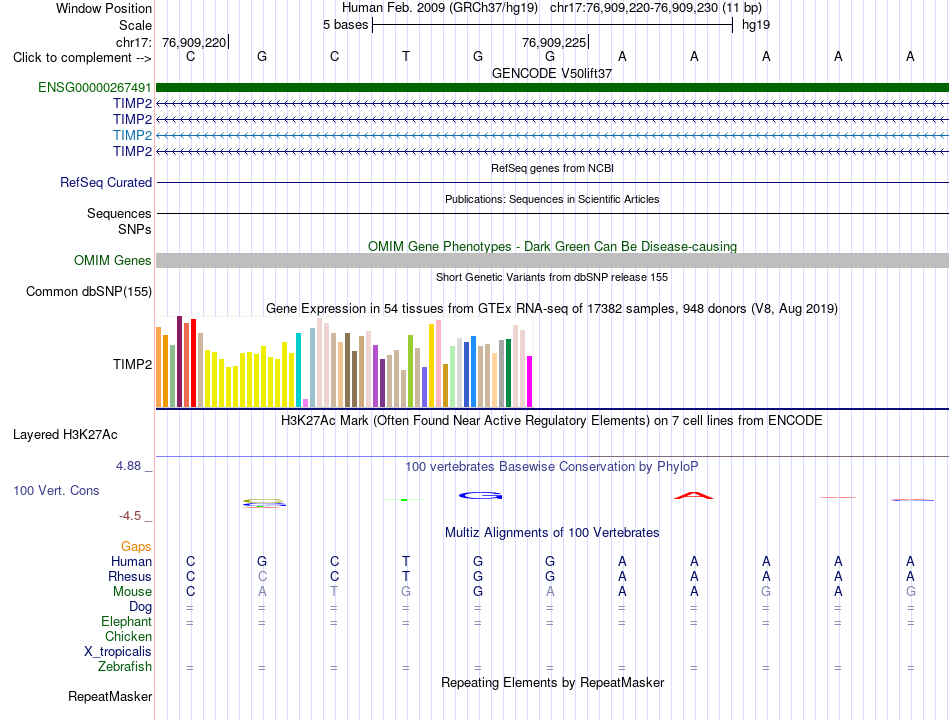The width and height of the screenshot is (950, 720).
Task: Click the Dog species label
Action: pos(140,607)
